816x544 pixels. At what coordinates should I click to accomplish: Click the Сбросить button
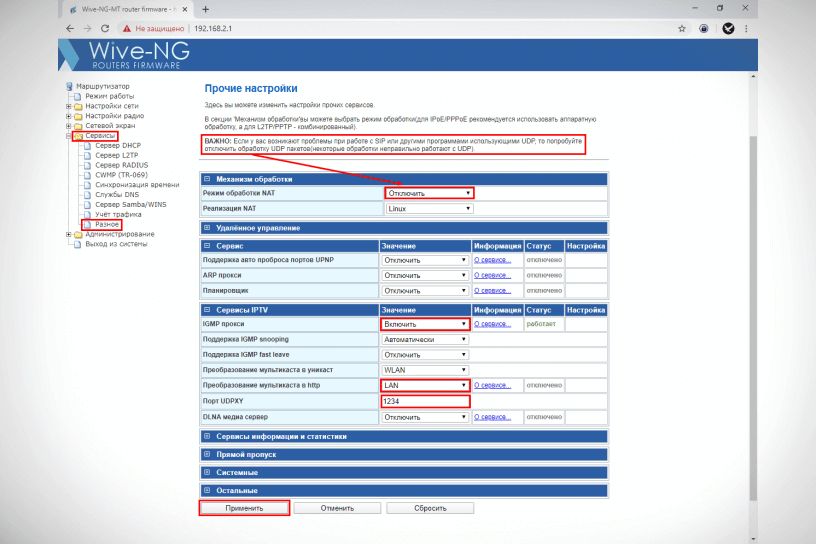pos(430,508)
